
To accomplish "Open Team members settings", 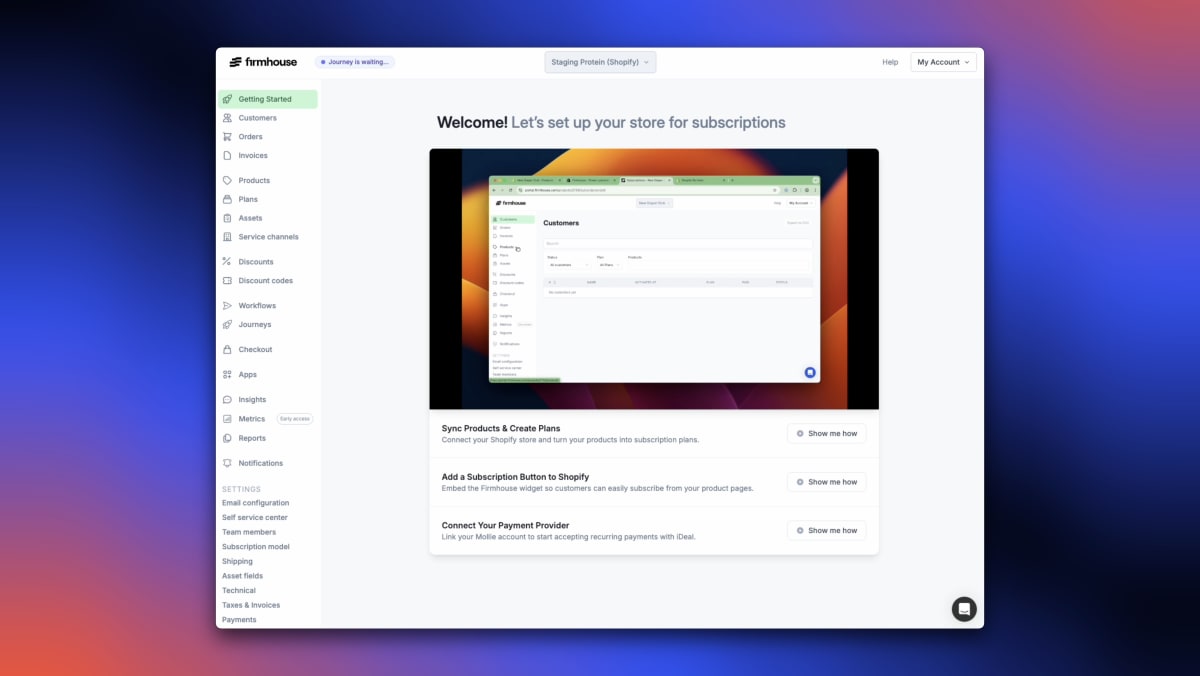I will click(x=249, y=532).
